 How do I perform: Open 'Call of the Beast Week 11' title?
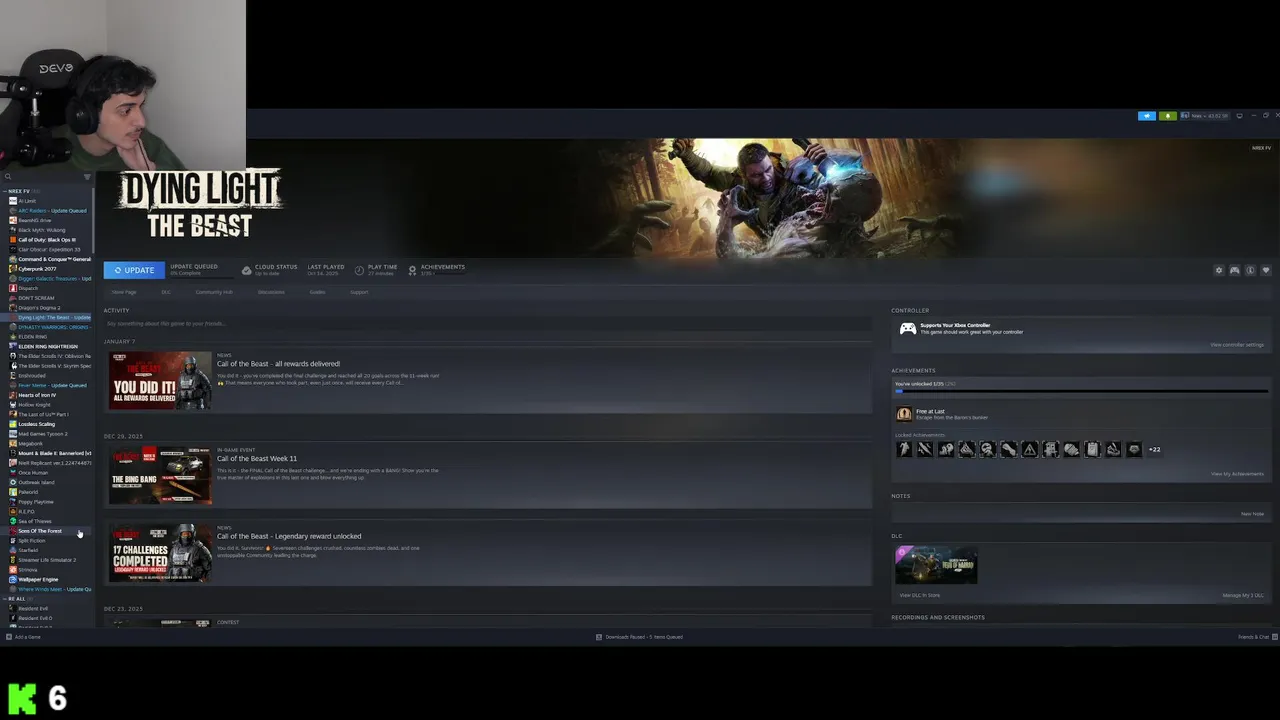pos(257,459)
